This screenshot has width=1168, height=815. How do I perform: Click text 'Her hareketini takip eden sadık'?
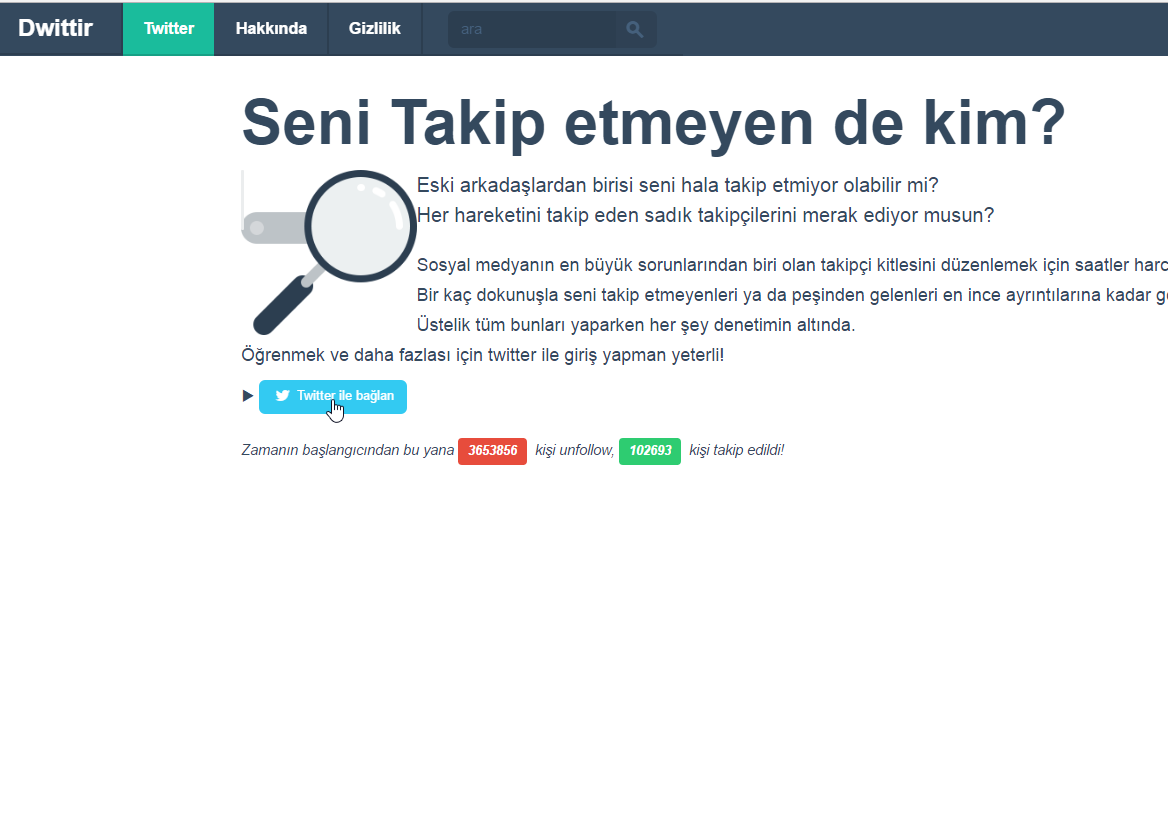click(x=556, y=215)
